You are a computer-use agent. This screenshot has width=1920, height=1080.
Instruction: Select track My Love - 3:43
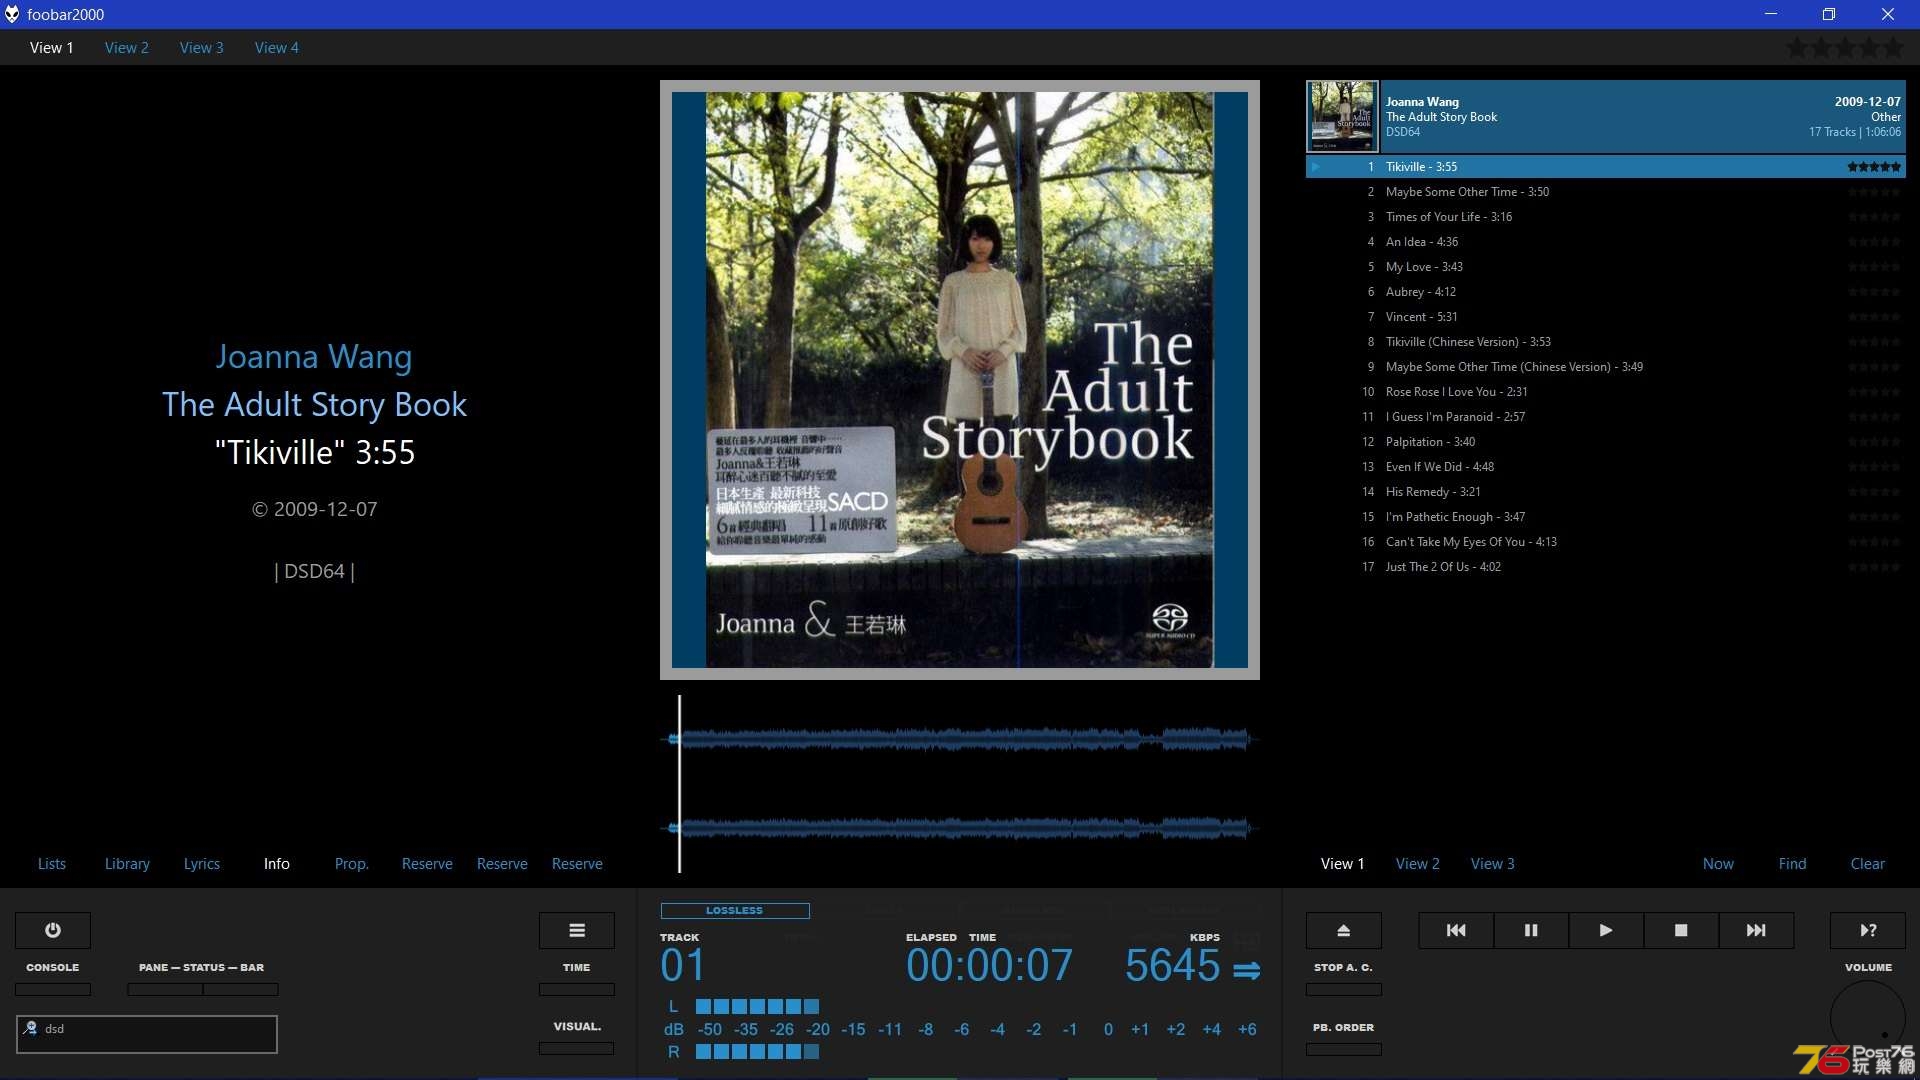1605,267
